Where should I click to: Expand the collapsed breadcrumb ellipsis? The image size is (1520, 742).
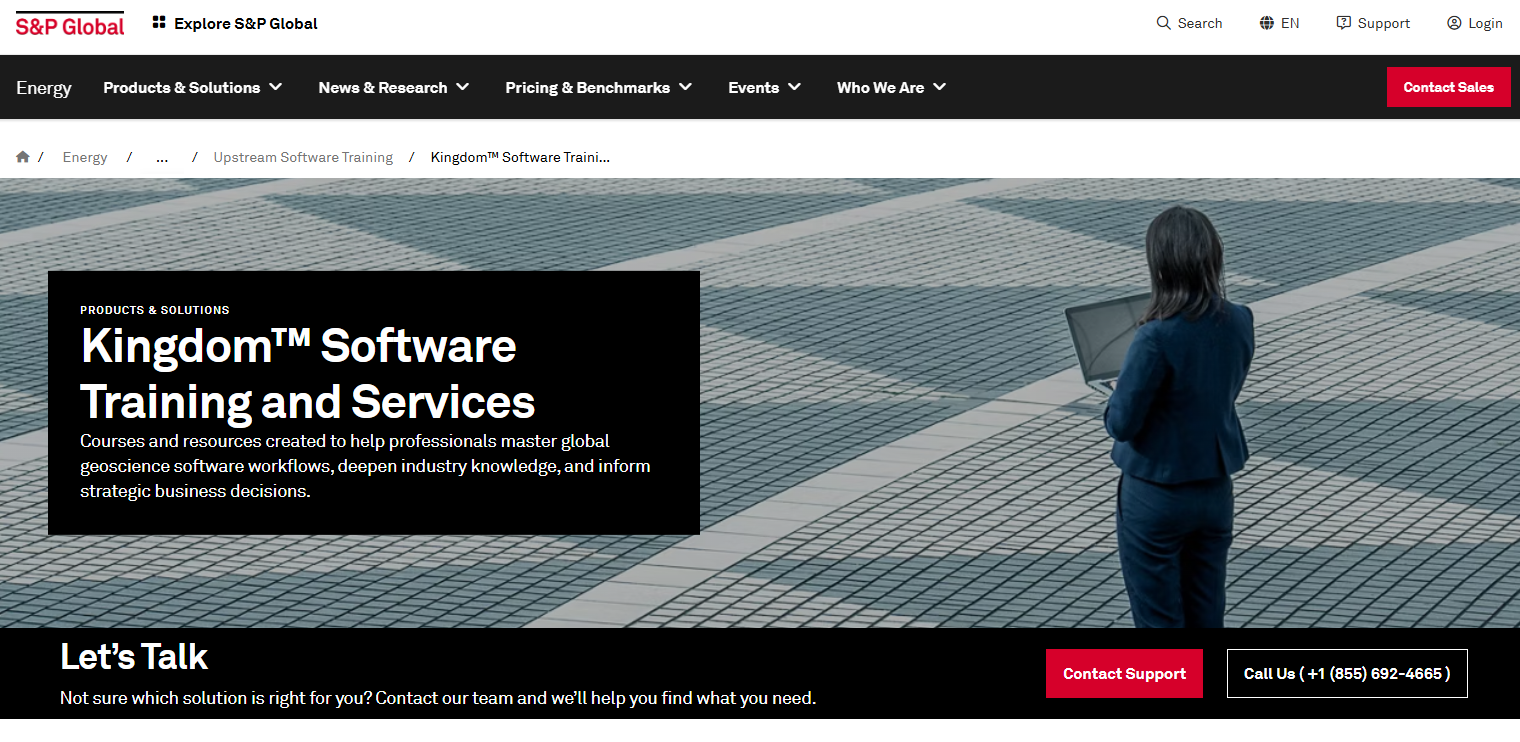pyautogui.click(x=162, y=157)
